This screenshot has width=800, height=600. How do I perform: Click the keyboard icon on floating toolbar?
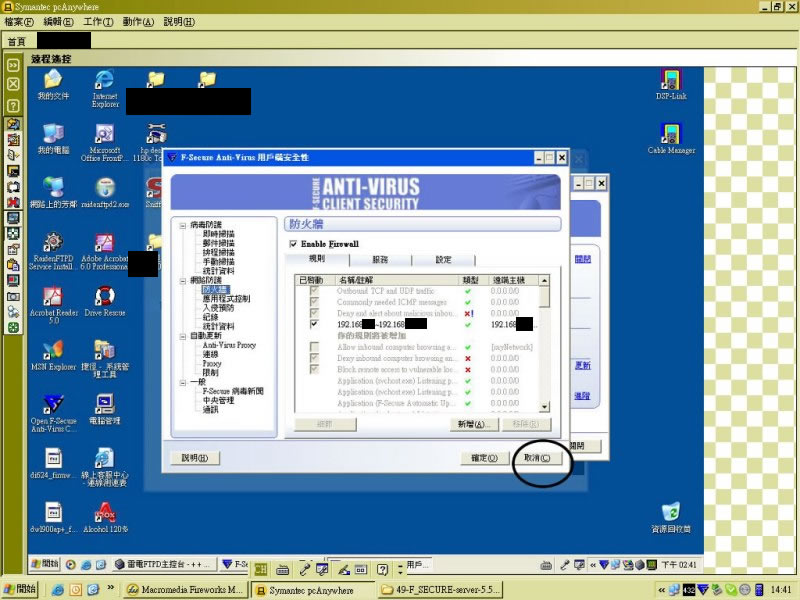pyautogui.click(x=282, y=569)
